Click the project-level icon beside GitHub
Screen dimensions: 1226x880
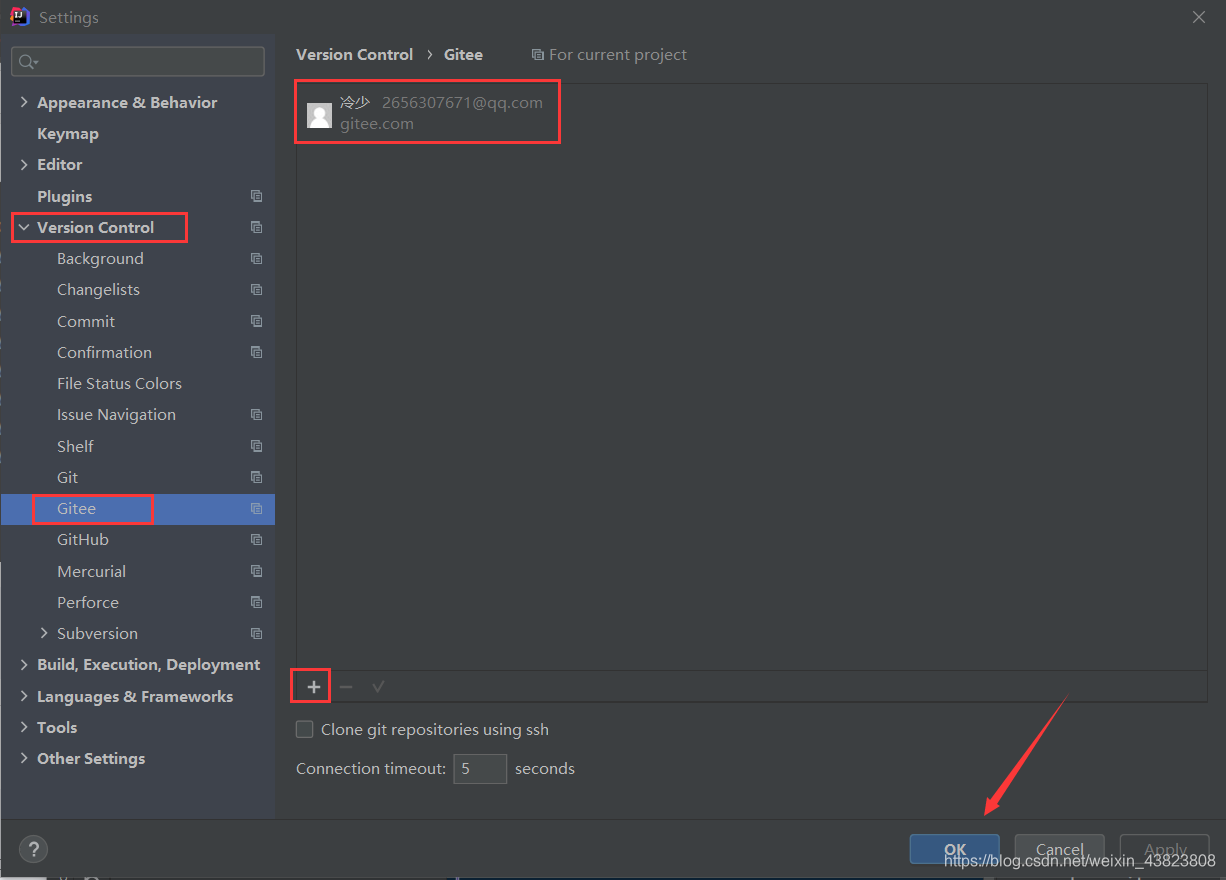(x=257, y=539)
